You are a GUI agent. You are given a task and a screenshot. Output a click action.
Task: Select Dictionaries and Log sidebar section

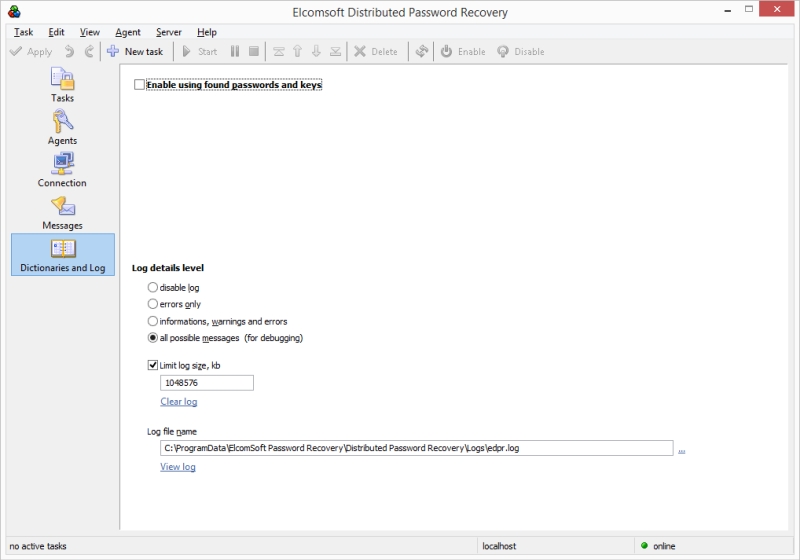click(63, 254)
